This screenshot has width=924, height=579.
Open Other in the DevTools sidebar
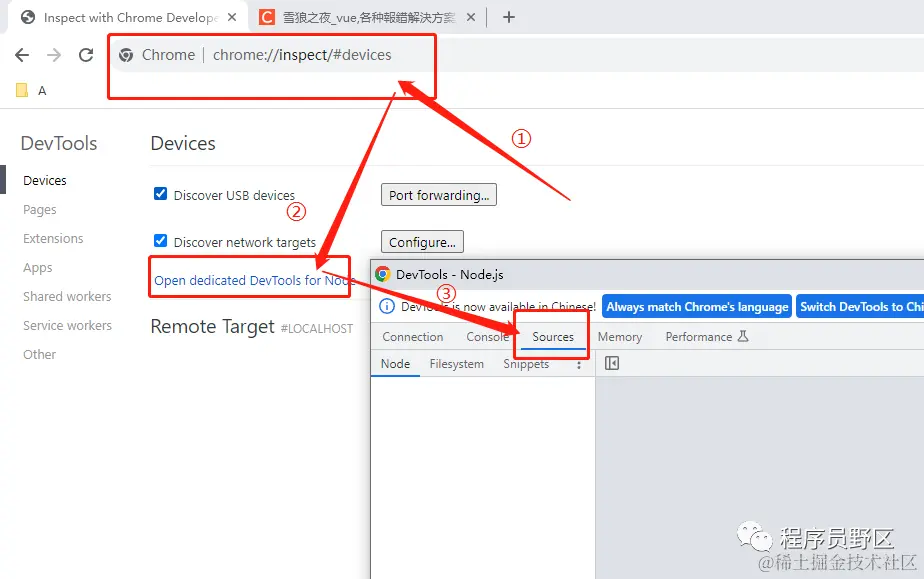pos(39,354)
